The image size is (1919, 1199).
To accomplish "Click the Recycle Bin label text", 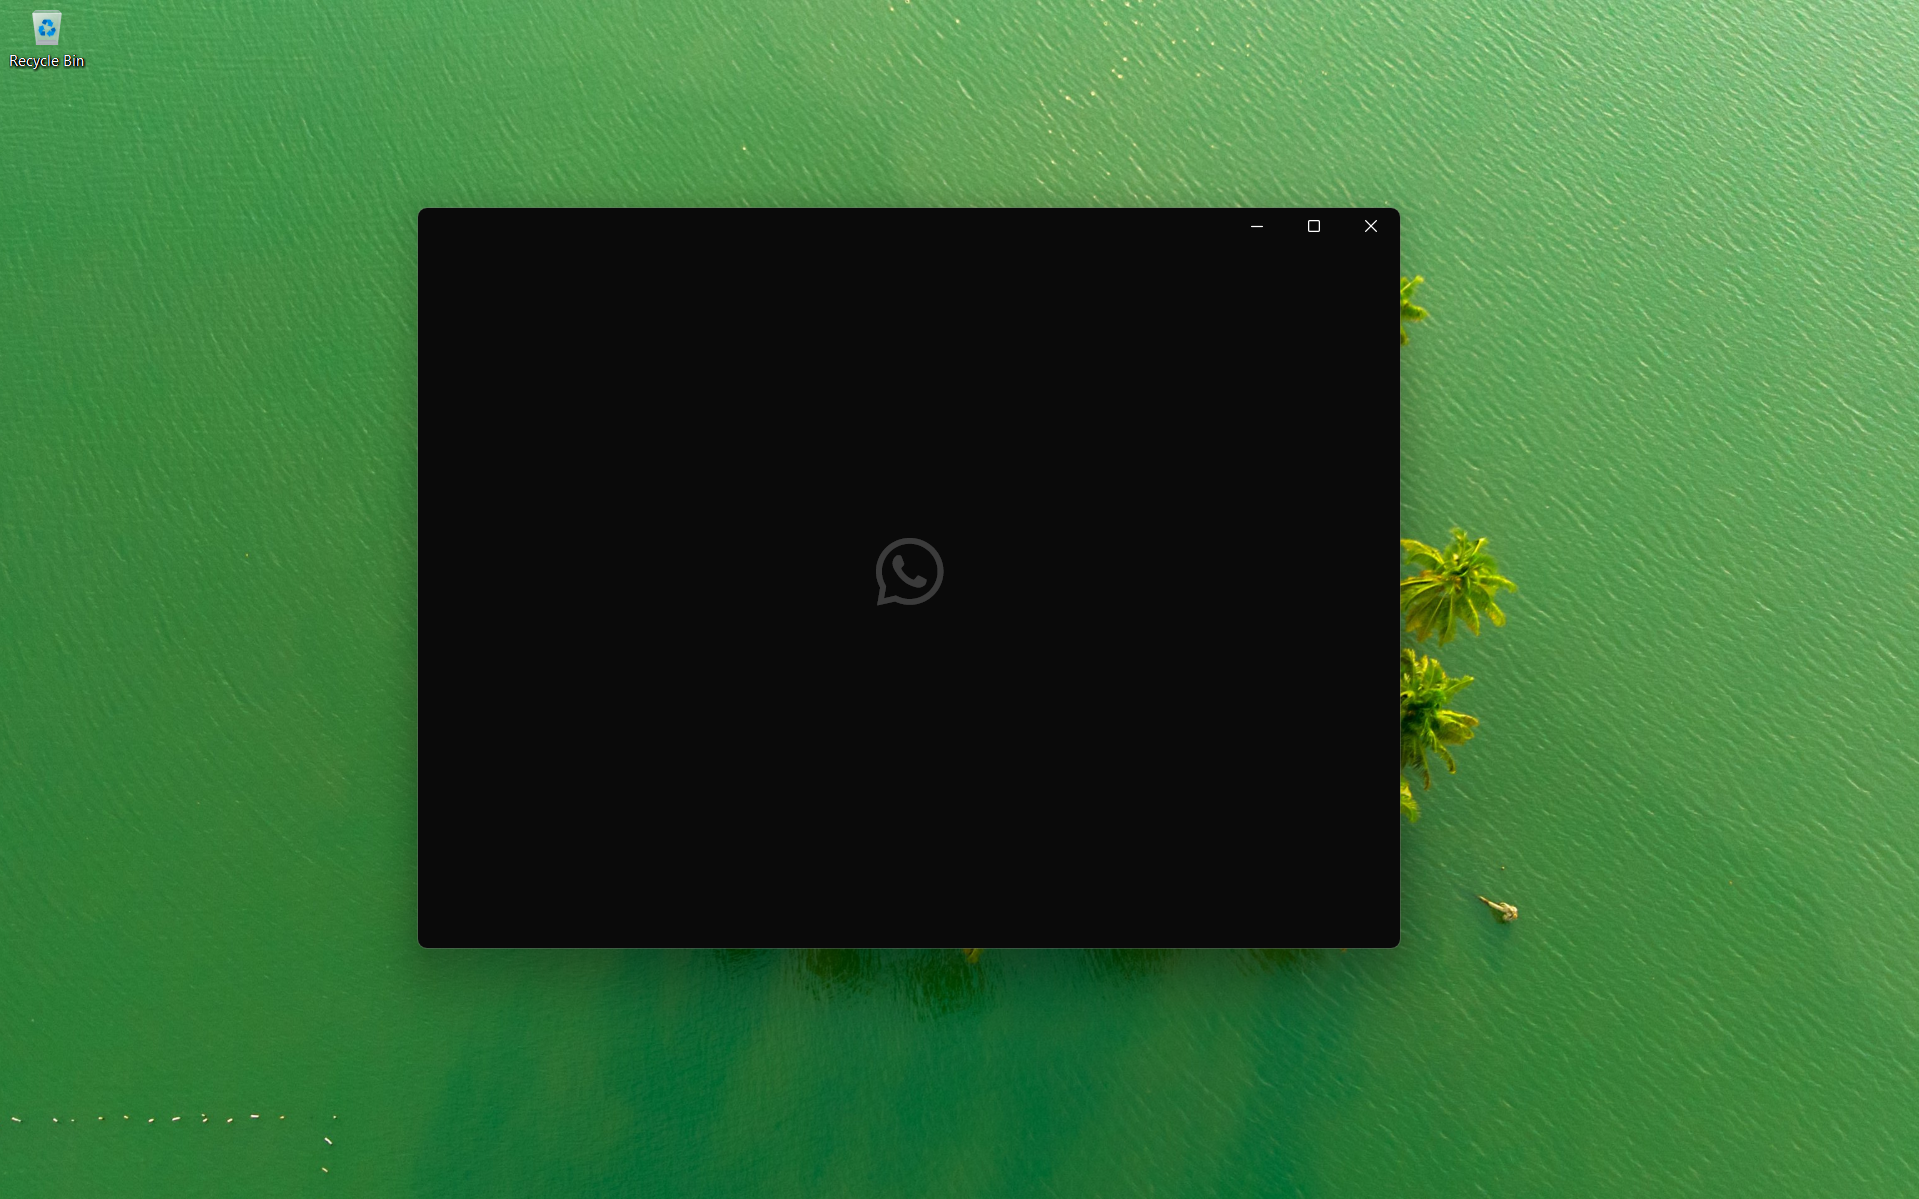I will 46,61.
